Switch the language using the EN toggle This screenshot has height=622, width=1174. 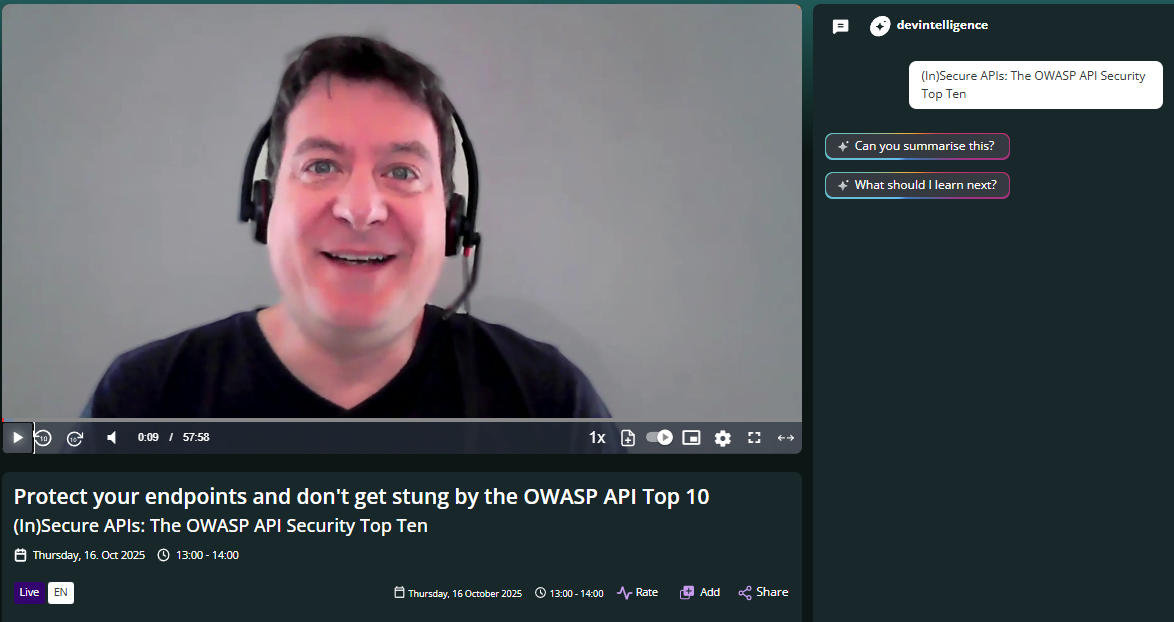[x=61, y=592]
